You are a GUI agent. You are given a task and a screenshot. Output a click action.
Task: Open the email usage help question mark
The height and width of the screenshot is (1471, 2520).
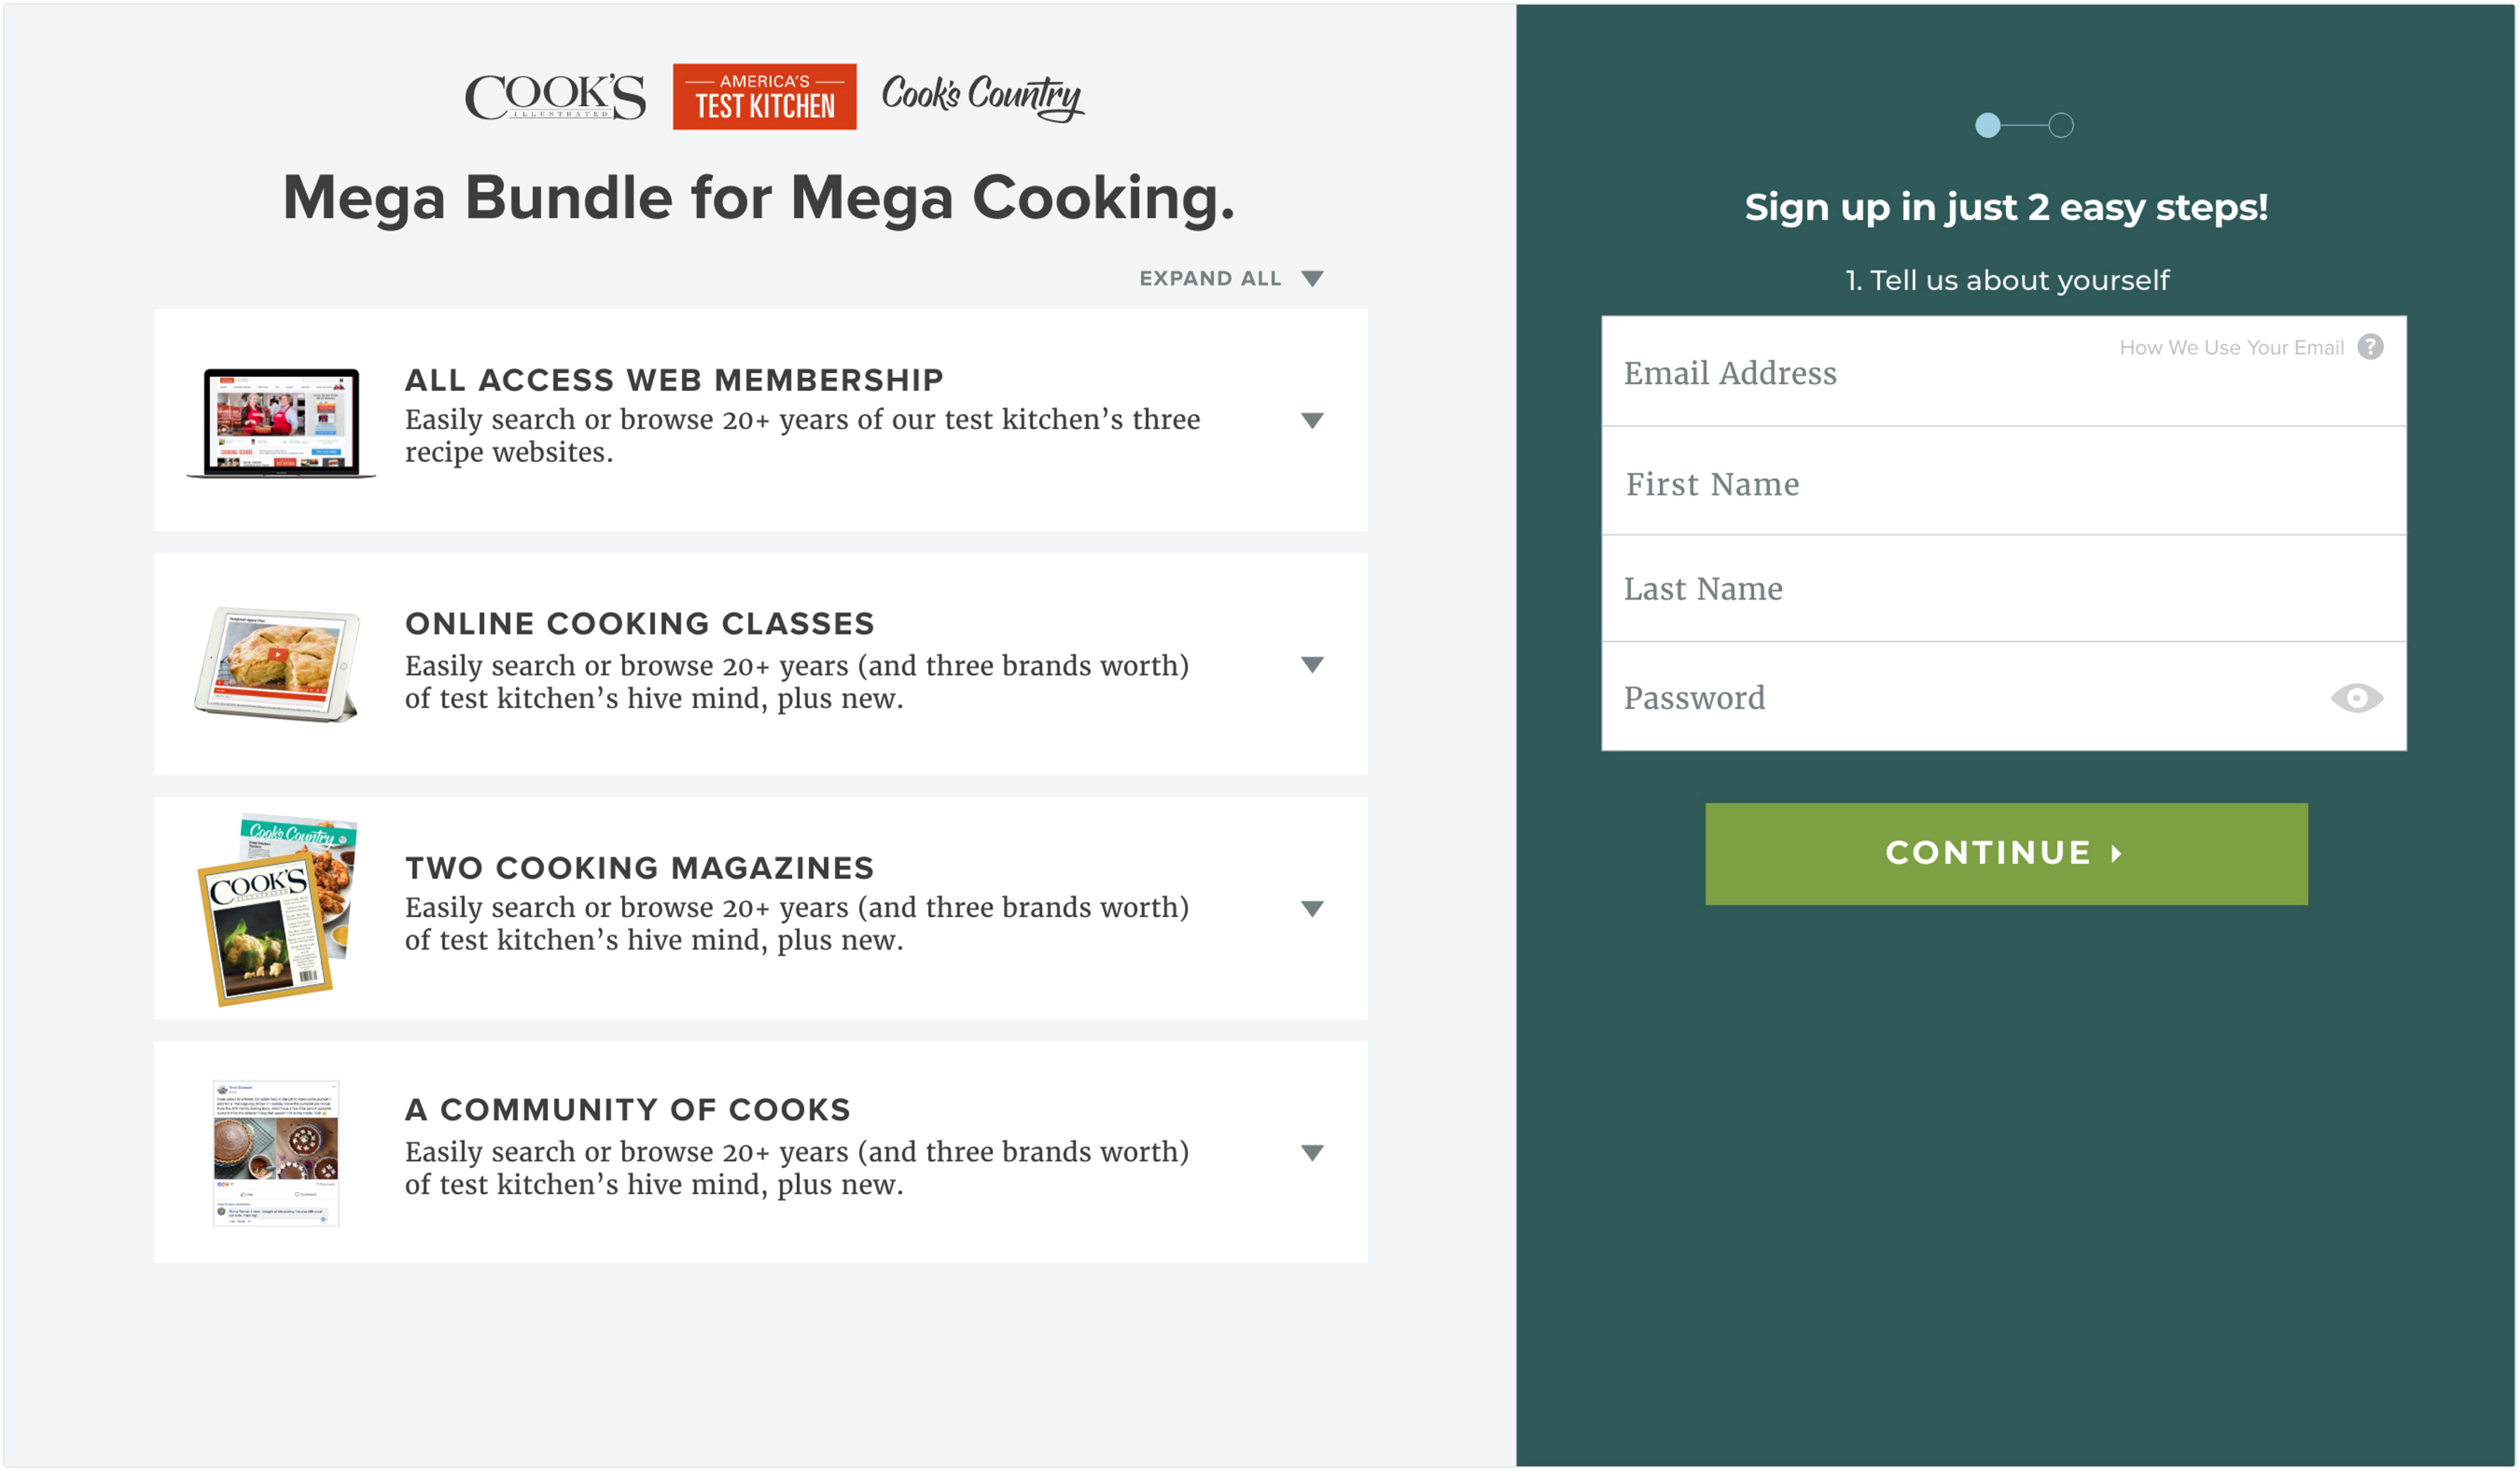click(x=2370, y=347)
